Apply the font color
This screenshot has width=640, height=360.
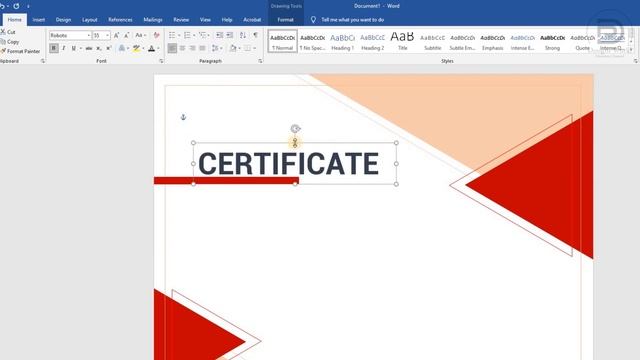(151, 48)
